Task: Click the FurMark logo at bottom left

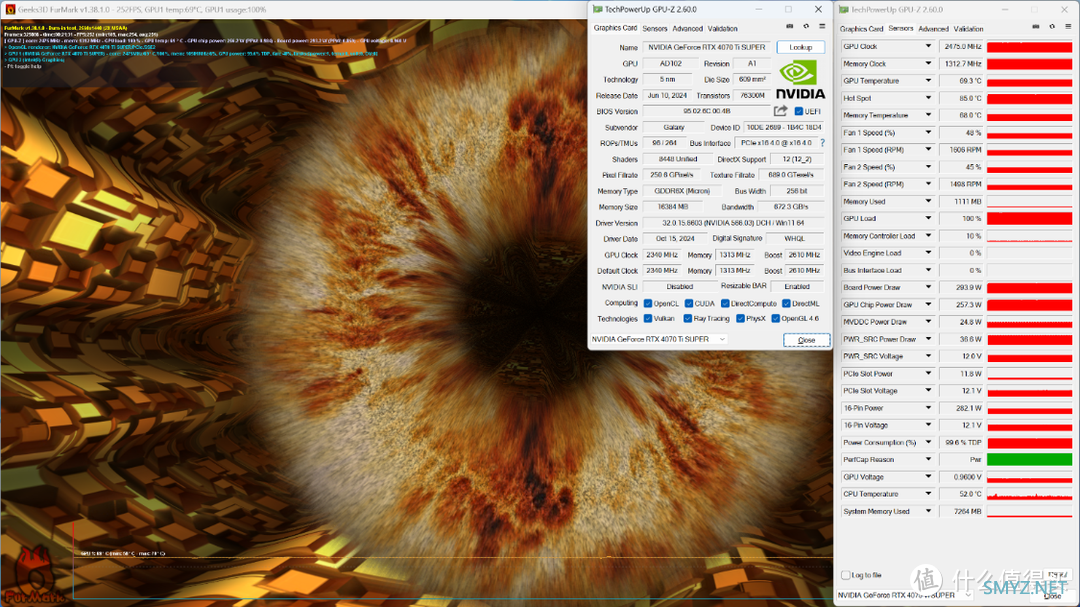Action: (33, 575)
